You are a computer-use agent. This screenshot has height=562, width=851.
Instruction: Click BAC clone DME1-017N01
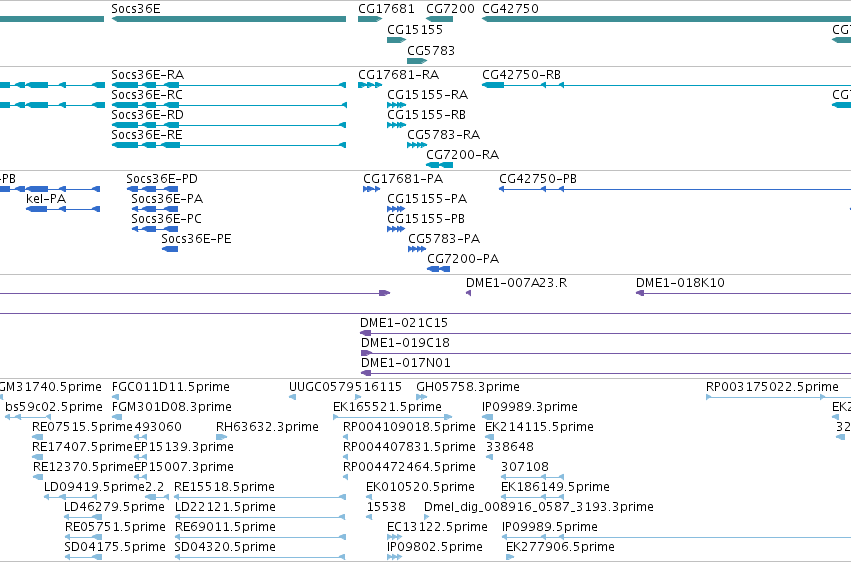tap(606, 373)
